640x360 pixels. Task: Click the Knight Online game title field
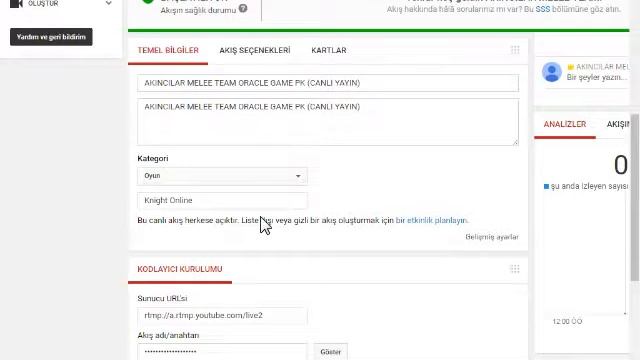(222, 200)
